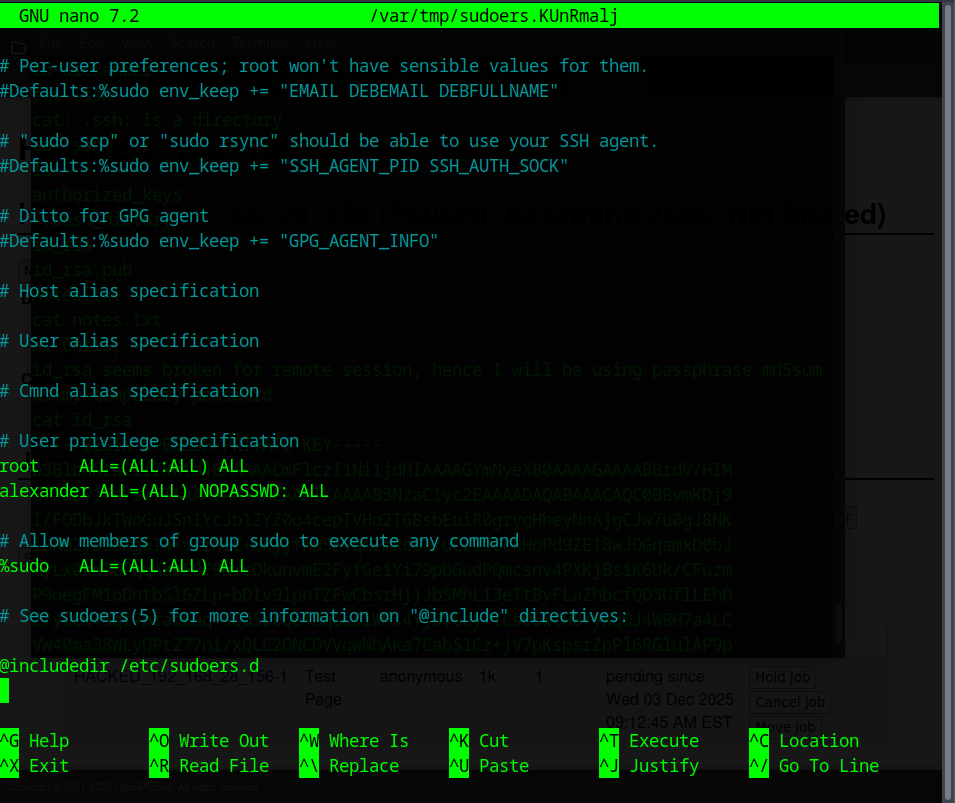
Task: Select the ^J Justify shortcut
Action: [649, 766]
